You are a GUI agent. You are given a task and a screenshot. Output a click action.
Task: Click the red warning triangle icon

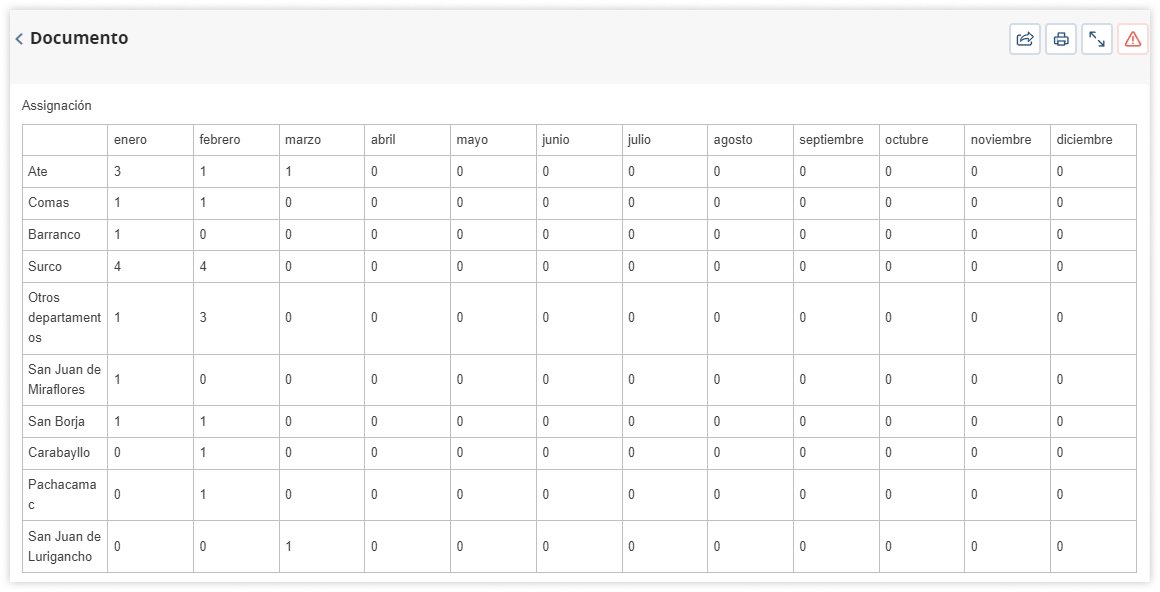coord(1133,39)
